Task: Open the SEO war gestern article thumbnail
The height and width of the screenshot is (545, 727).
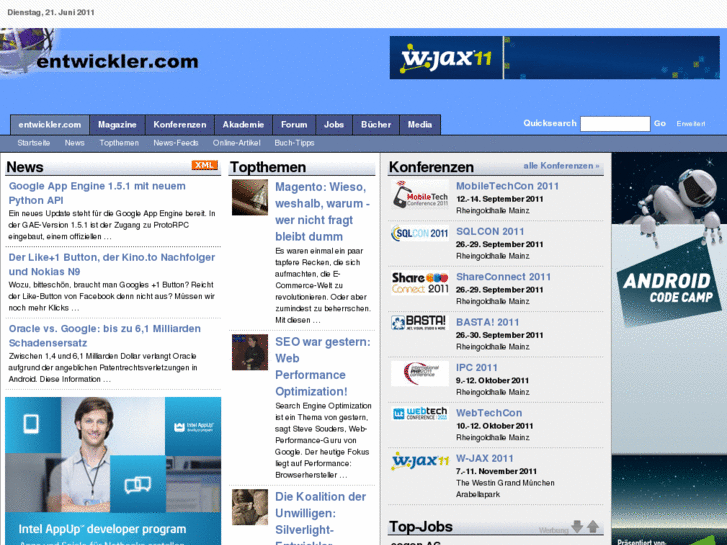Action: 250,352
